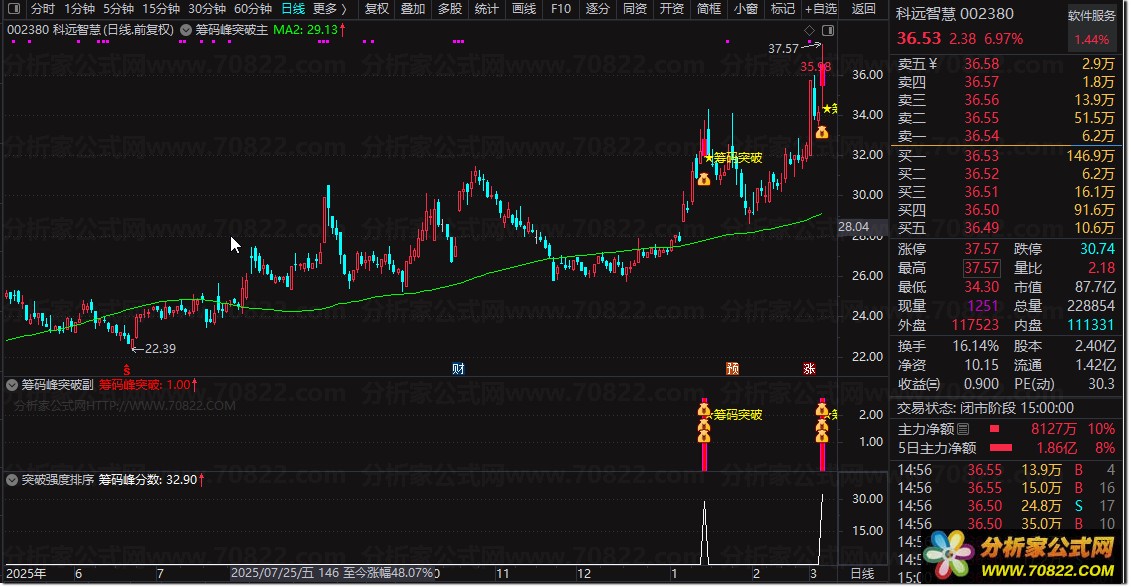
Task: Click the money bag icon near 筹码突破 label
Action: [x=704, y=179]
